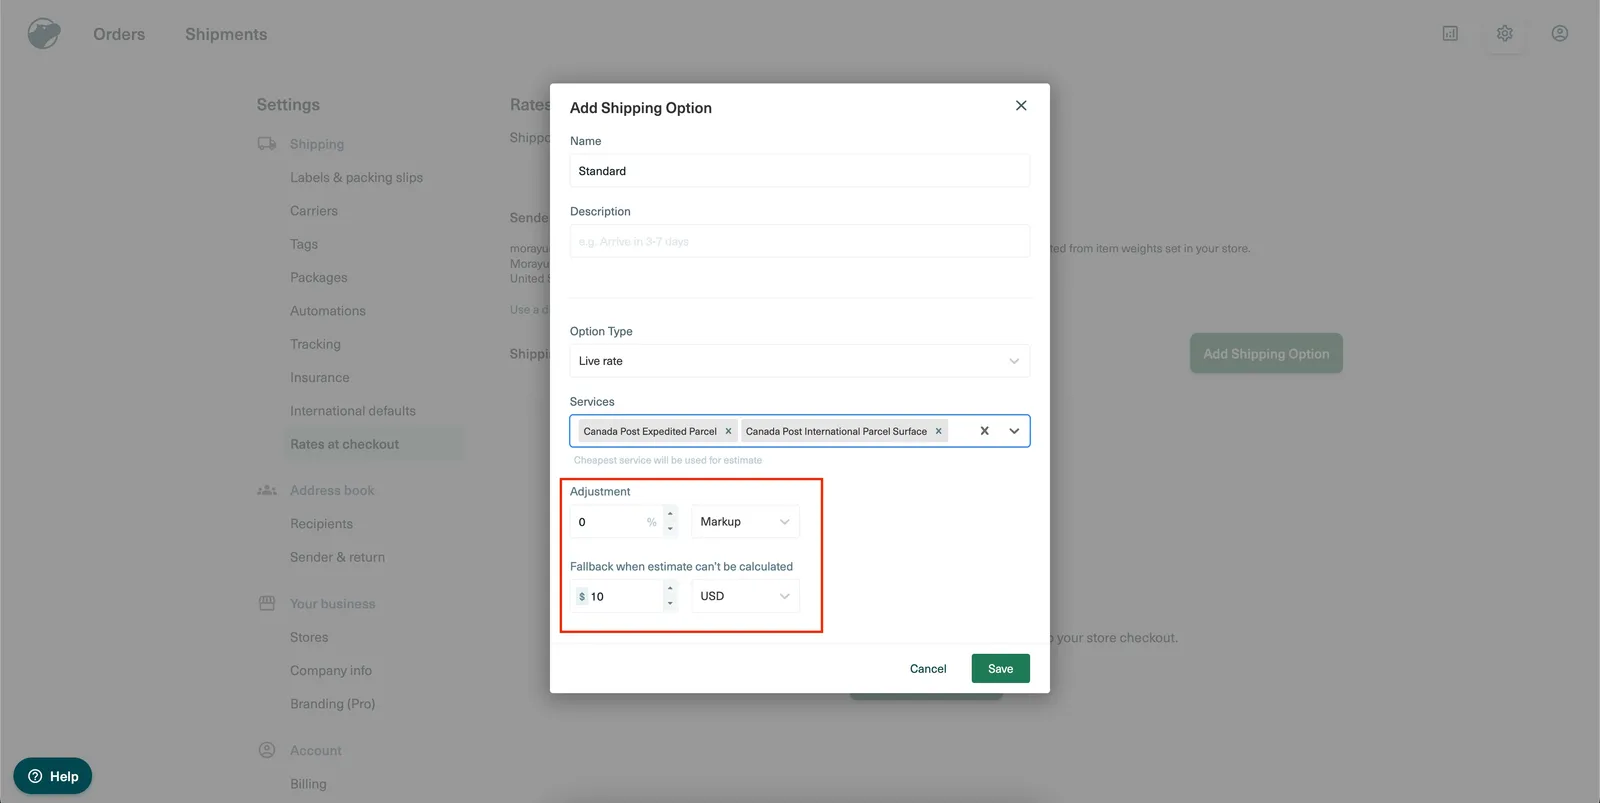Increase the fallback amount value
The height and width of the screenshot is (803, 1600).
670,589
